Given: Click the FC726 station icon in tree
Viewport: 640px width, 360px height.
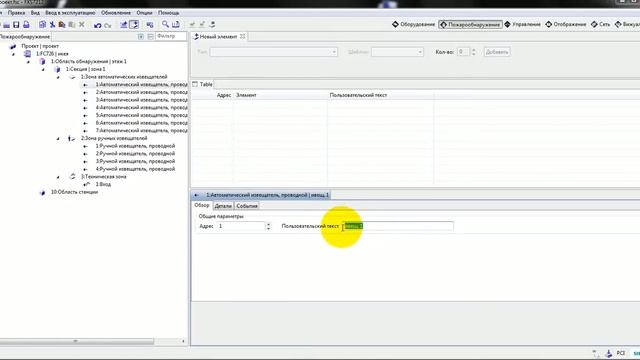Looking at the screenshot, I should click(x=27, y=53).
